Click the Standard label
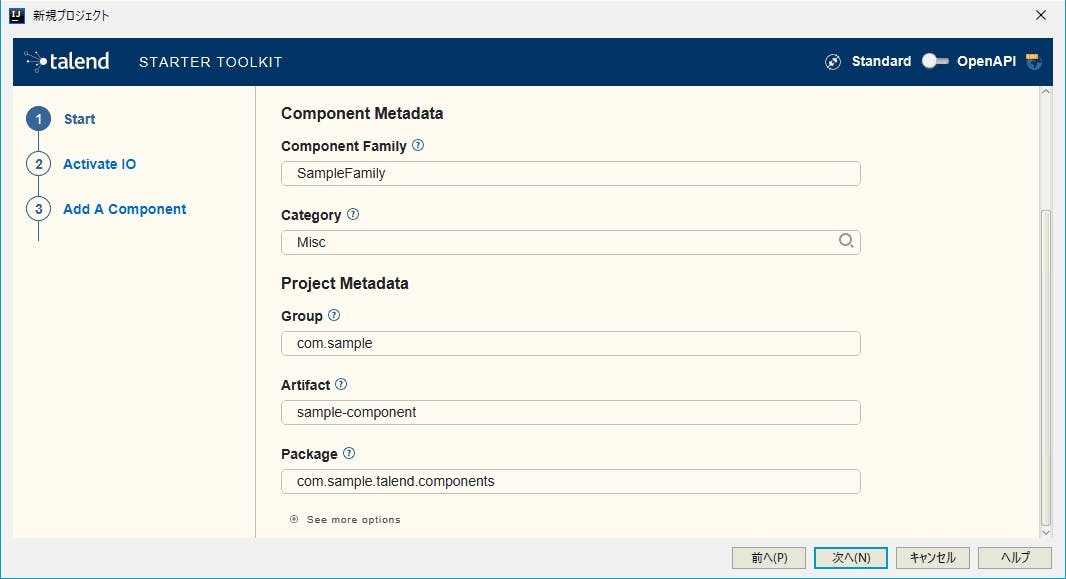 pyautogui.click(x=881, y=61)
